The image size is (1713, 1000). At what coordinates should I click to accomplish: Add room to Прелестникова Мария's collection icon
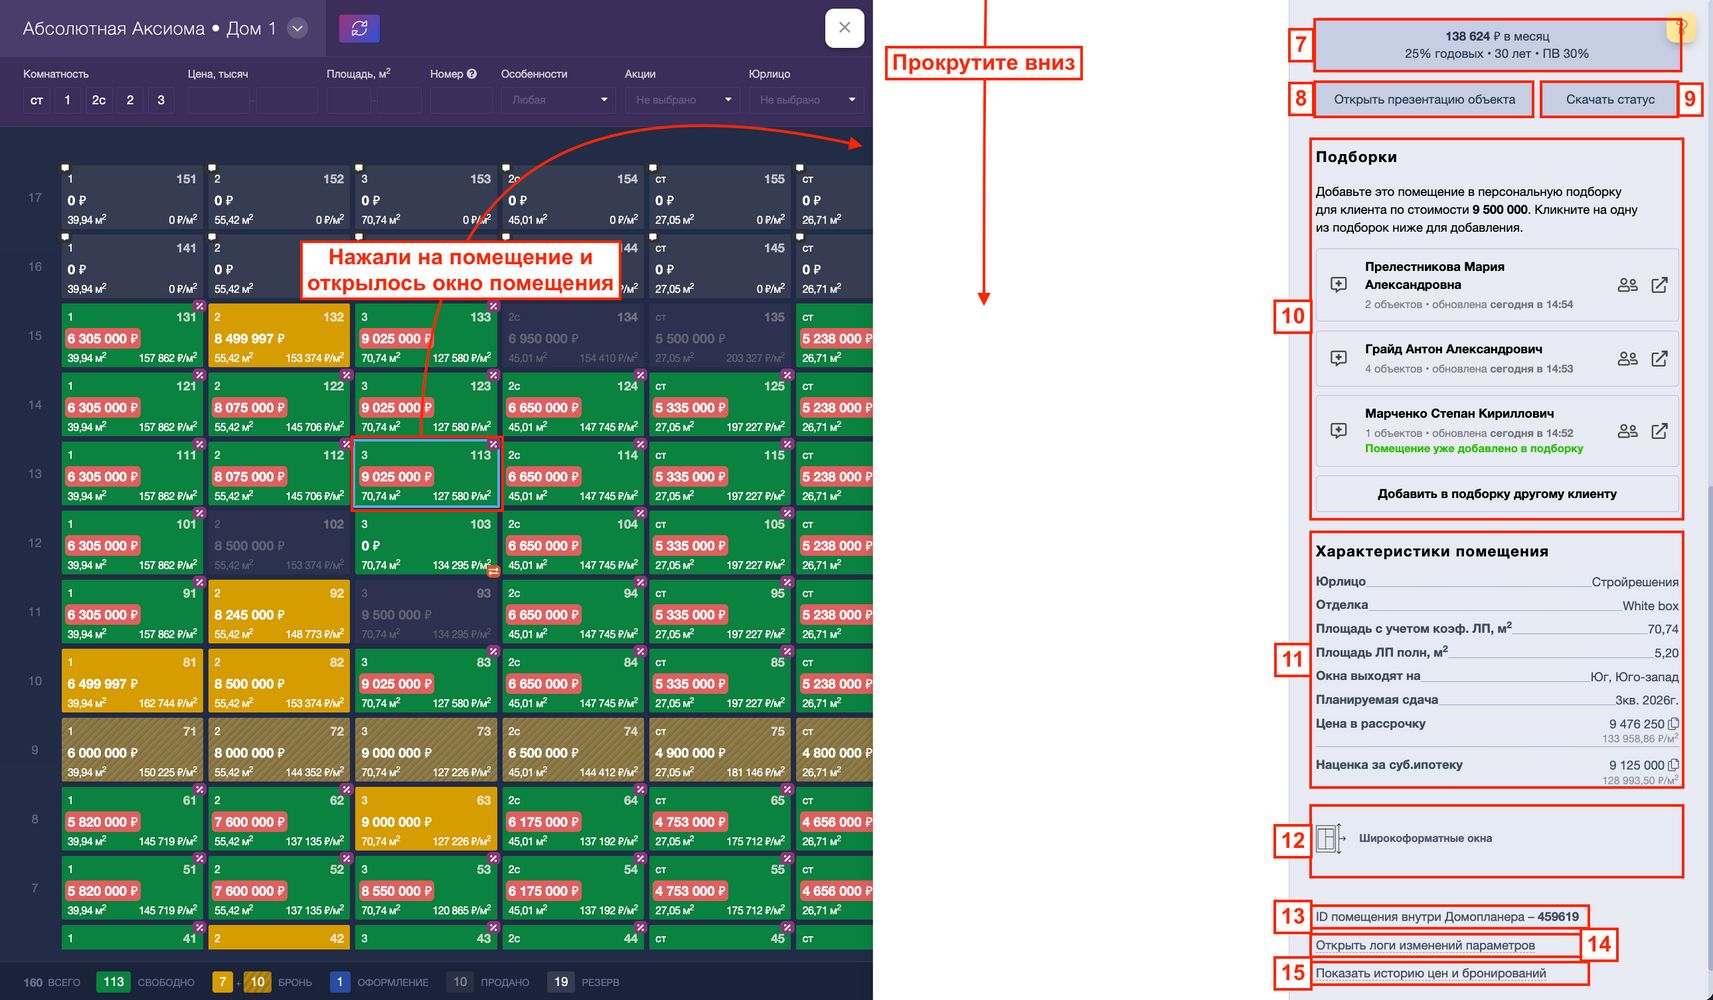[1338, 285]
